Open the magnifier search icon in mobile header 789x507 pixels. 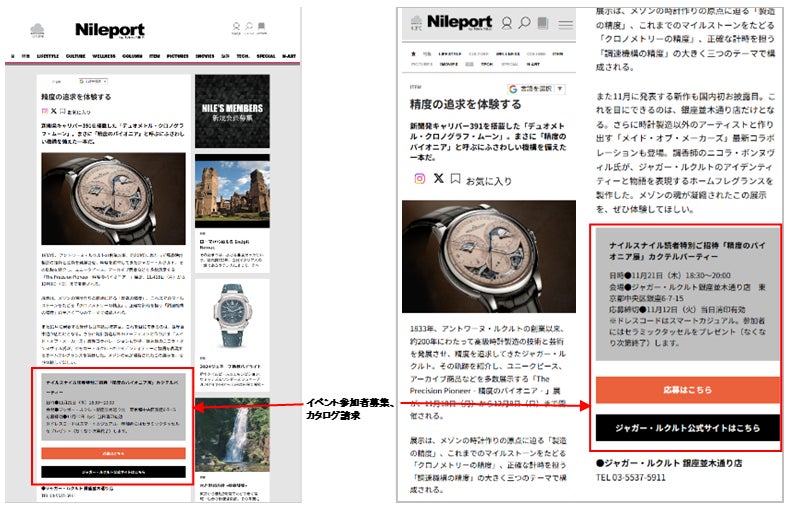tap(524, 23)
